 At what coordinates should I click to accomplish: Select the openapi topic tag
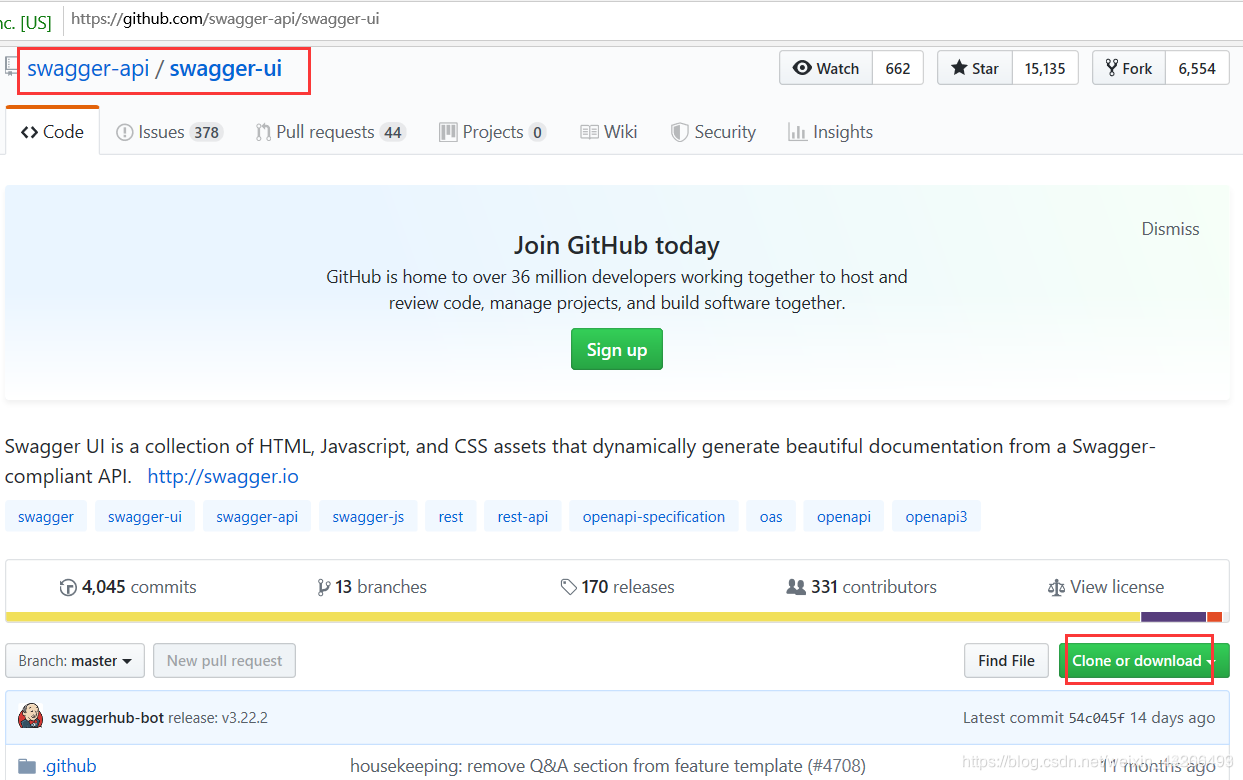pyautogui.click(x=844, y=517)
